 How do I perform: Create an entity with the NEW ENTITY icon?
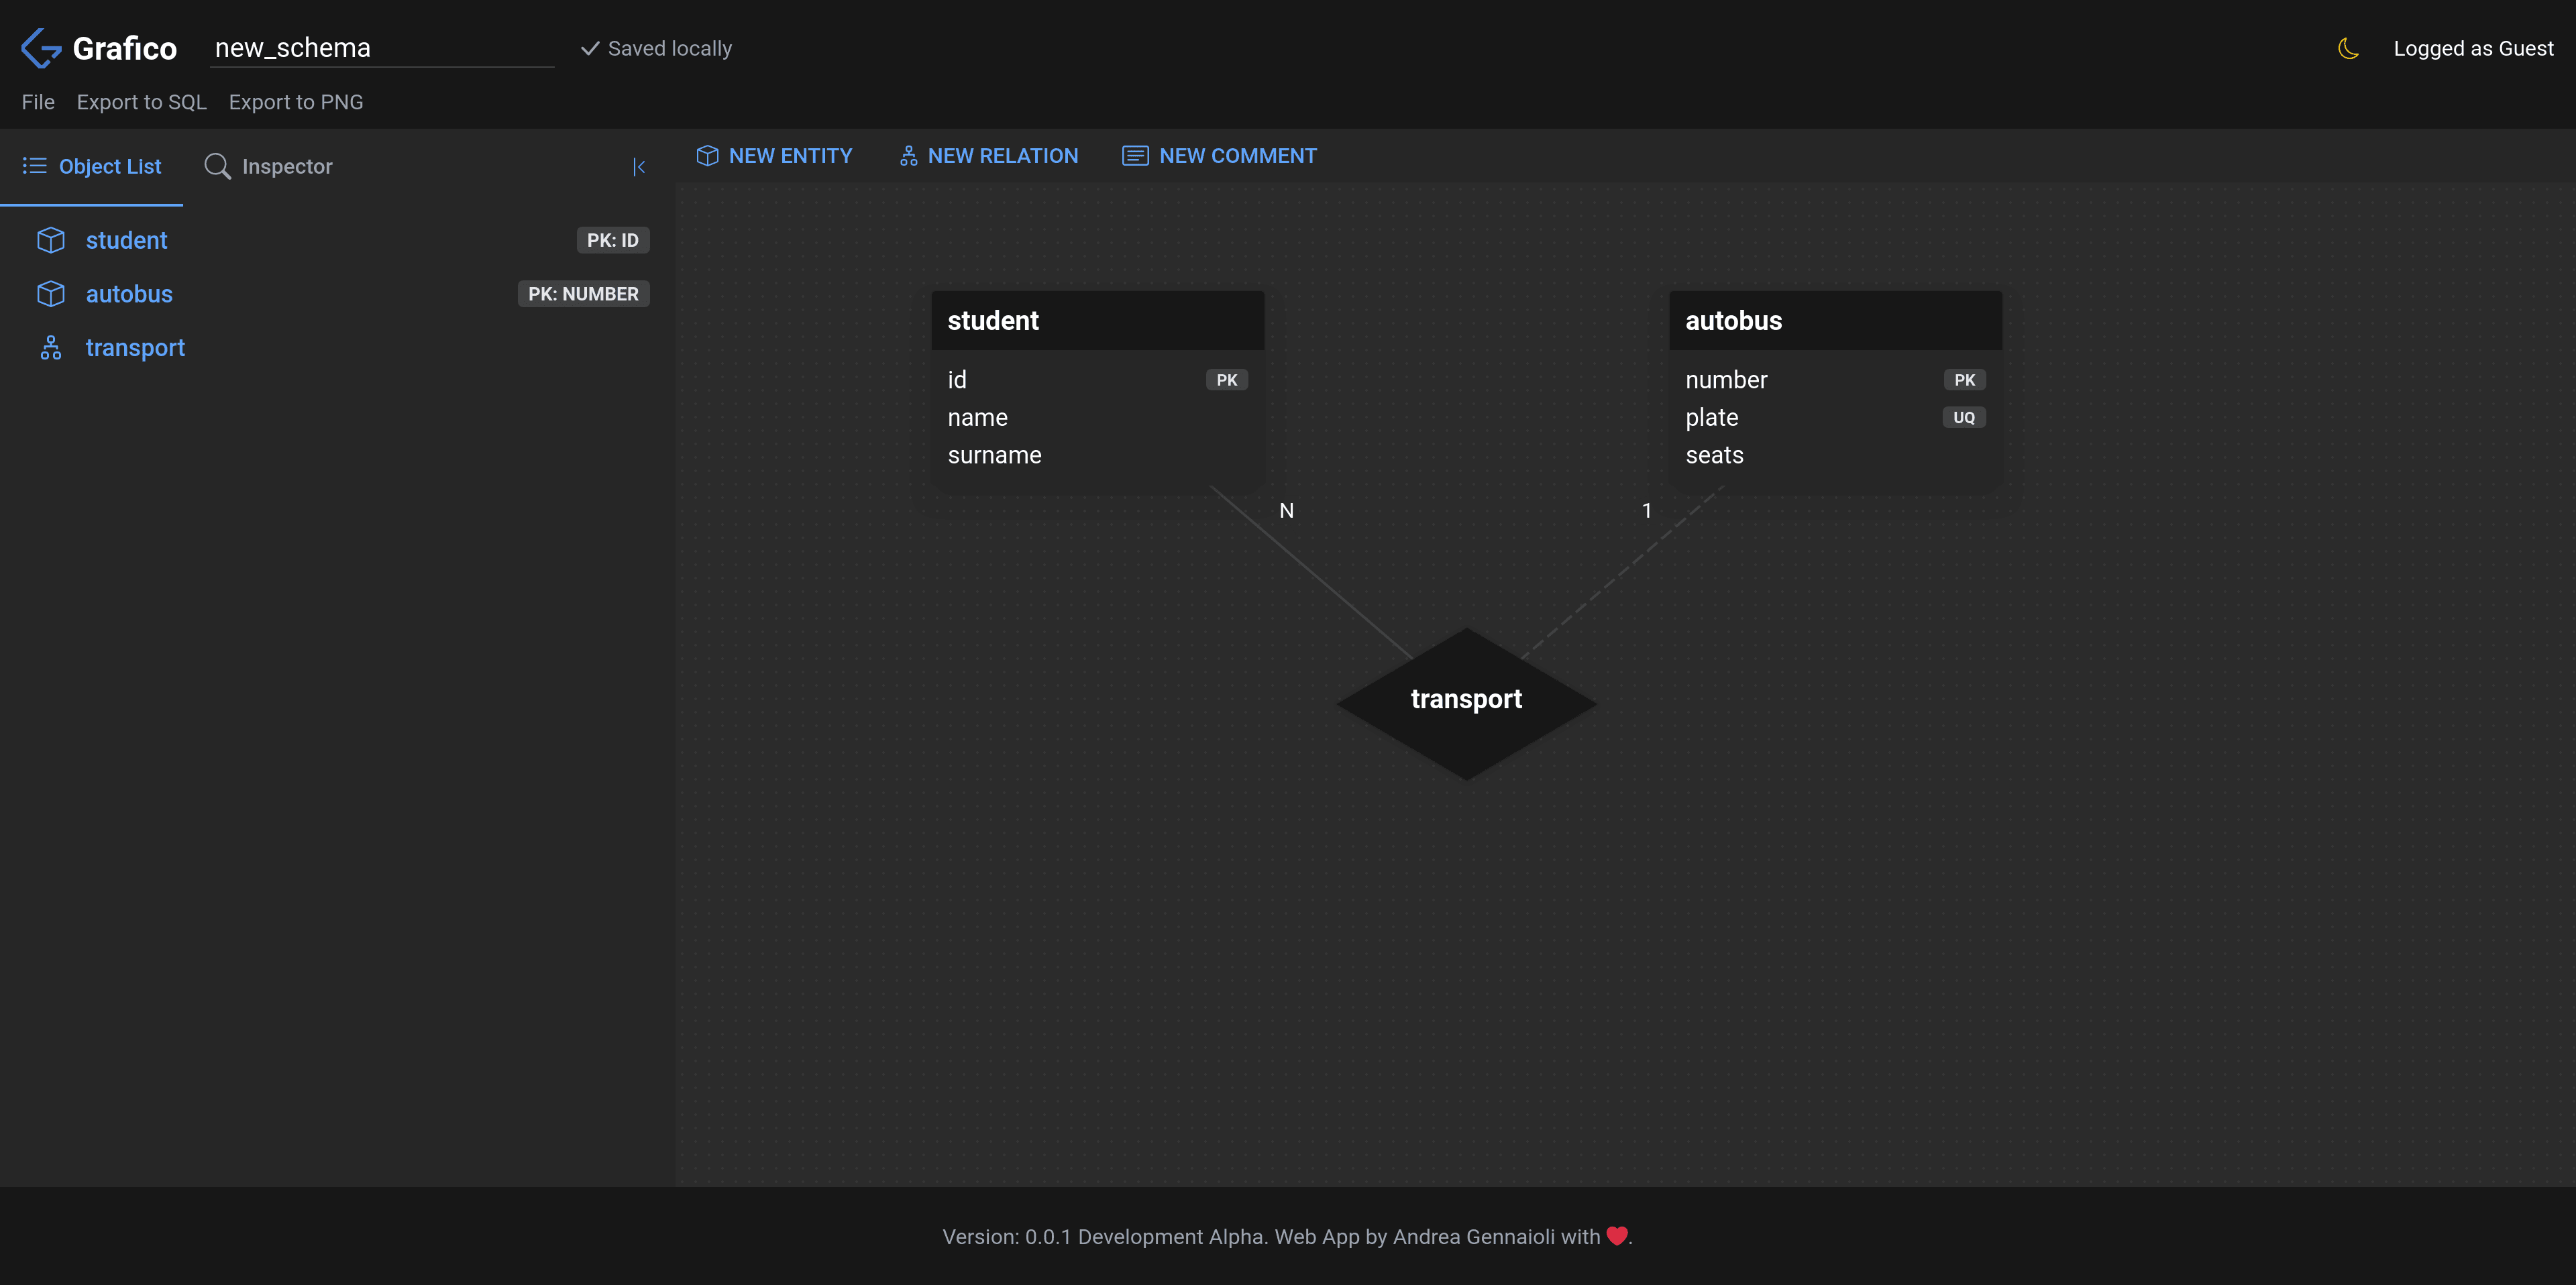[707, 156]
